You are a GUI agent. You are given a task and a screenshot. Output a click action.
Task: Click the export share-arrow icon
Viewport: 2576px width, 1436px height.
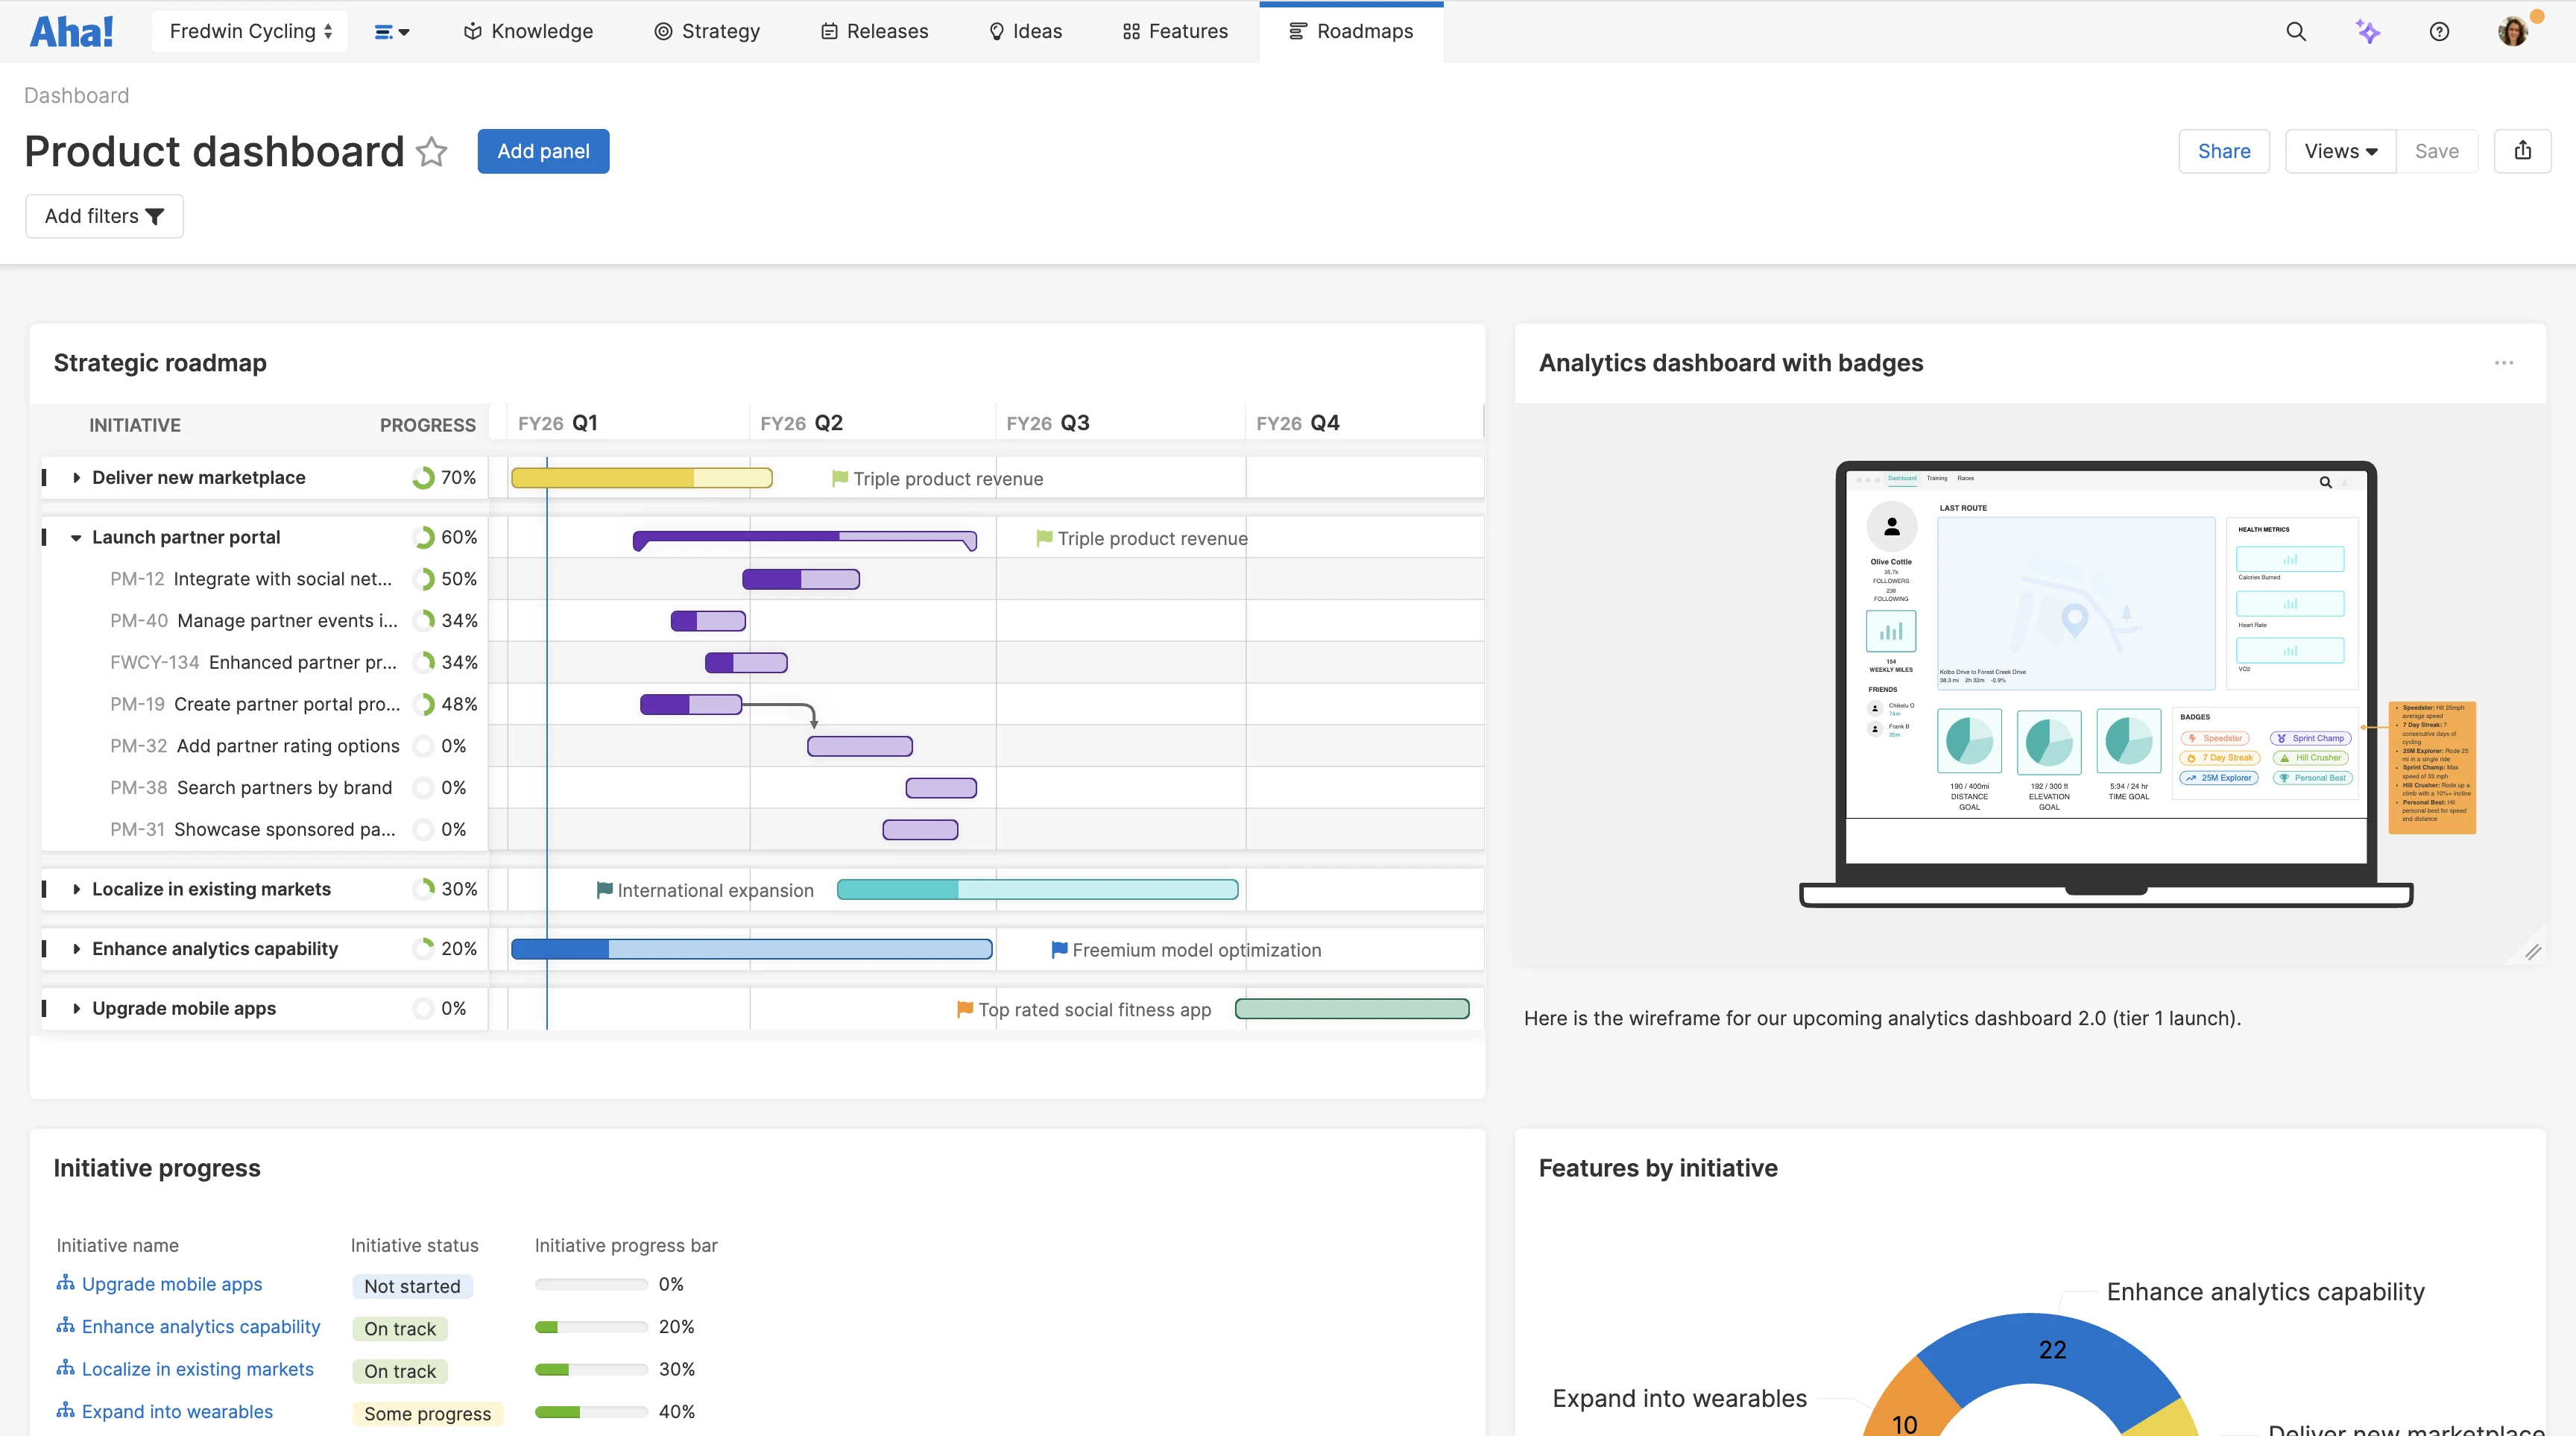[2522, 151]
